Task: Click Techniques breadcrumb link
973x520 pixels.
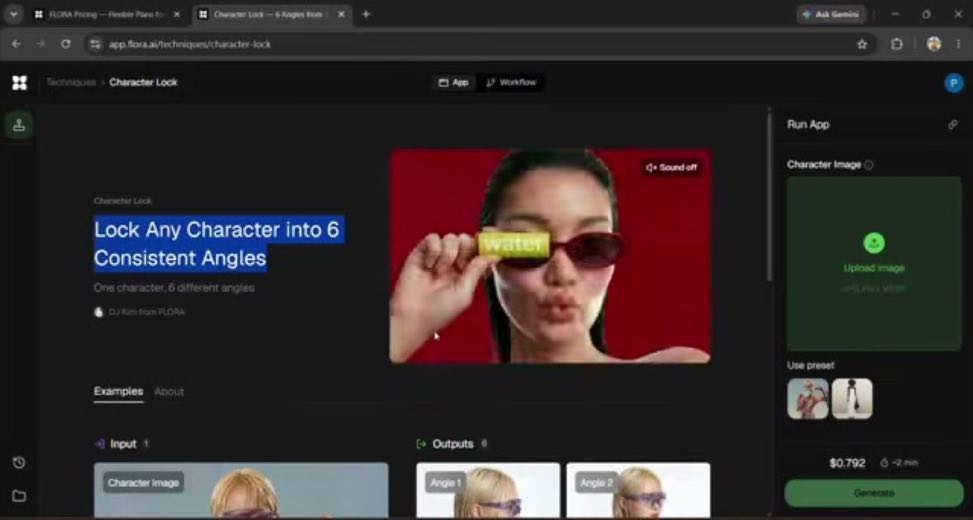Action: (71, 83)
